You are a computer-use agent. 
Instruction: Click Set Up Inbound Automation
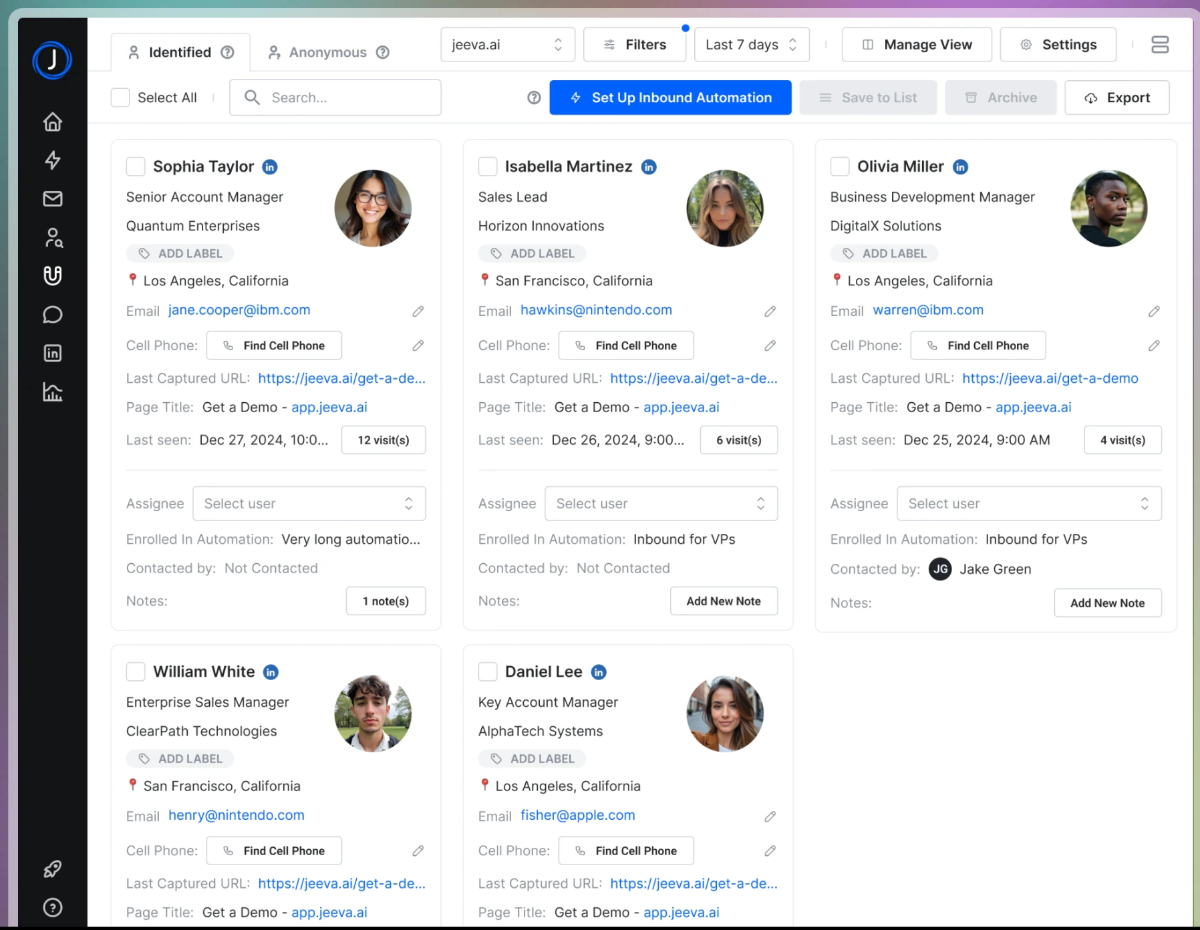point(670,97)
